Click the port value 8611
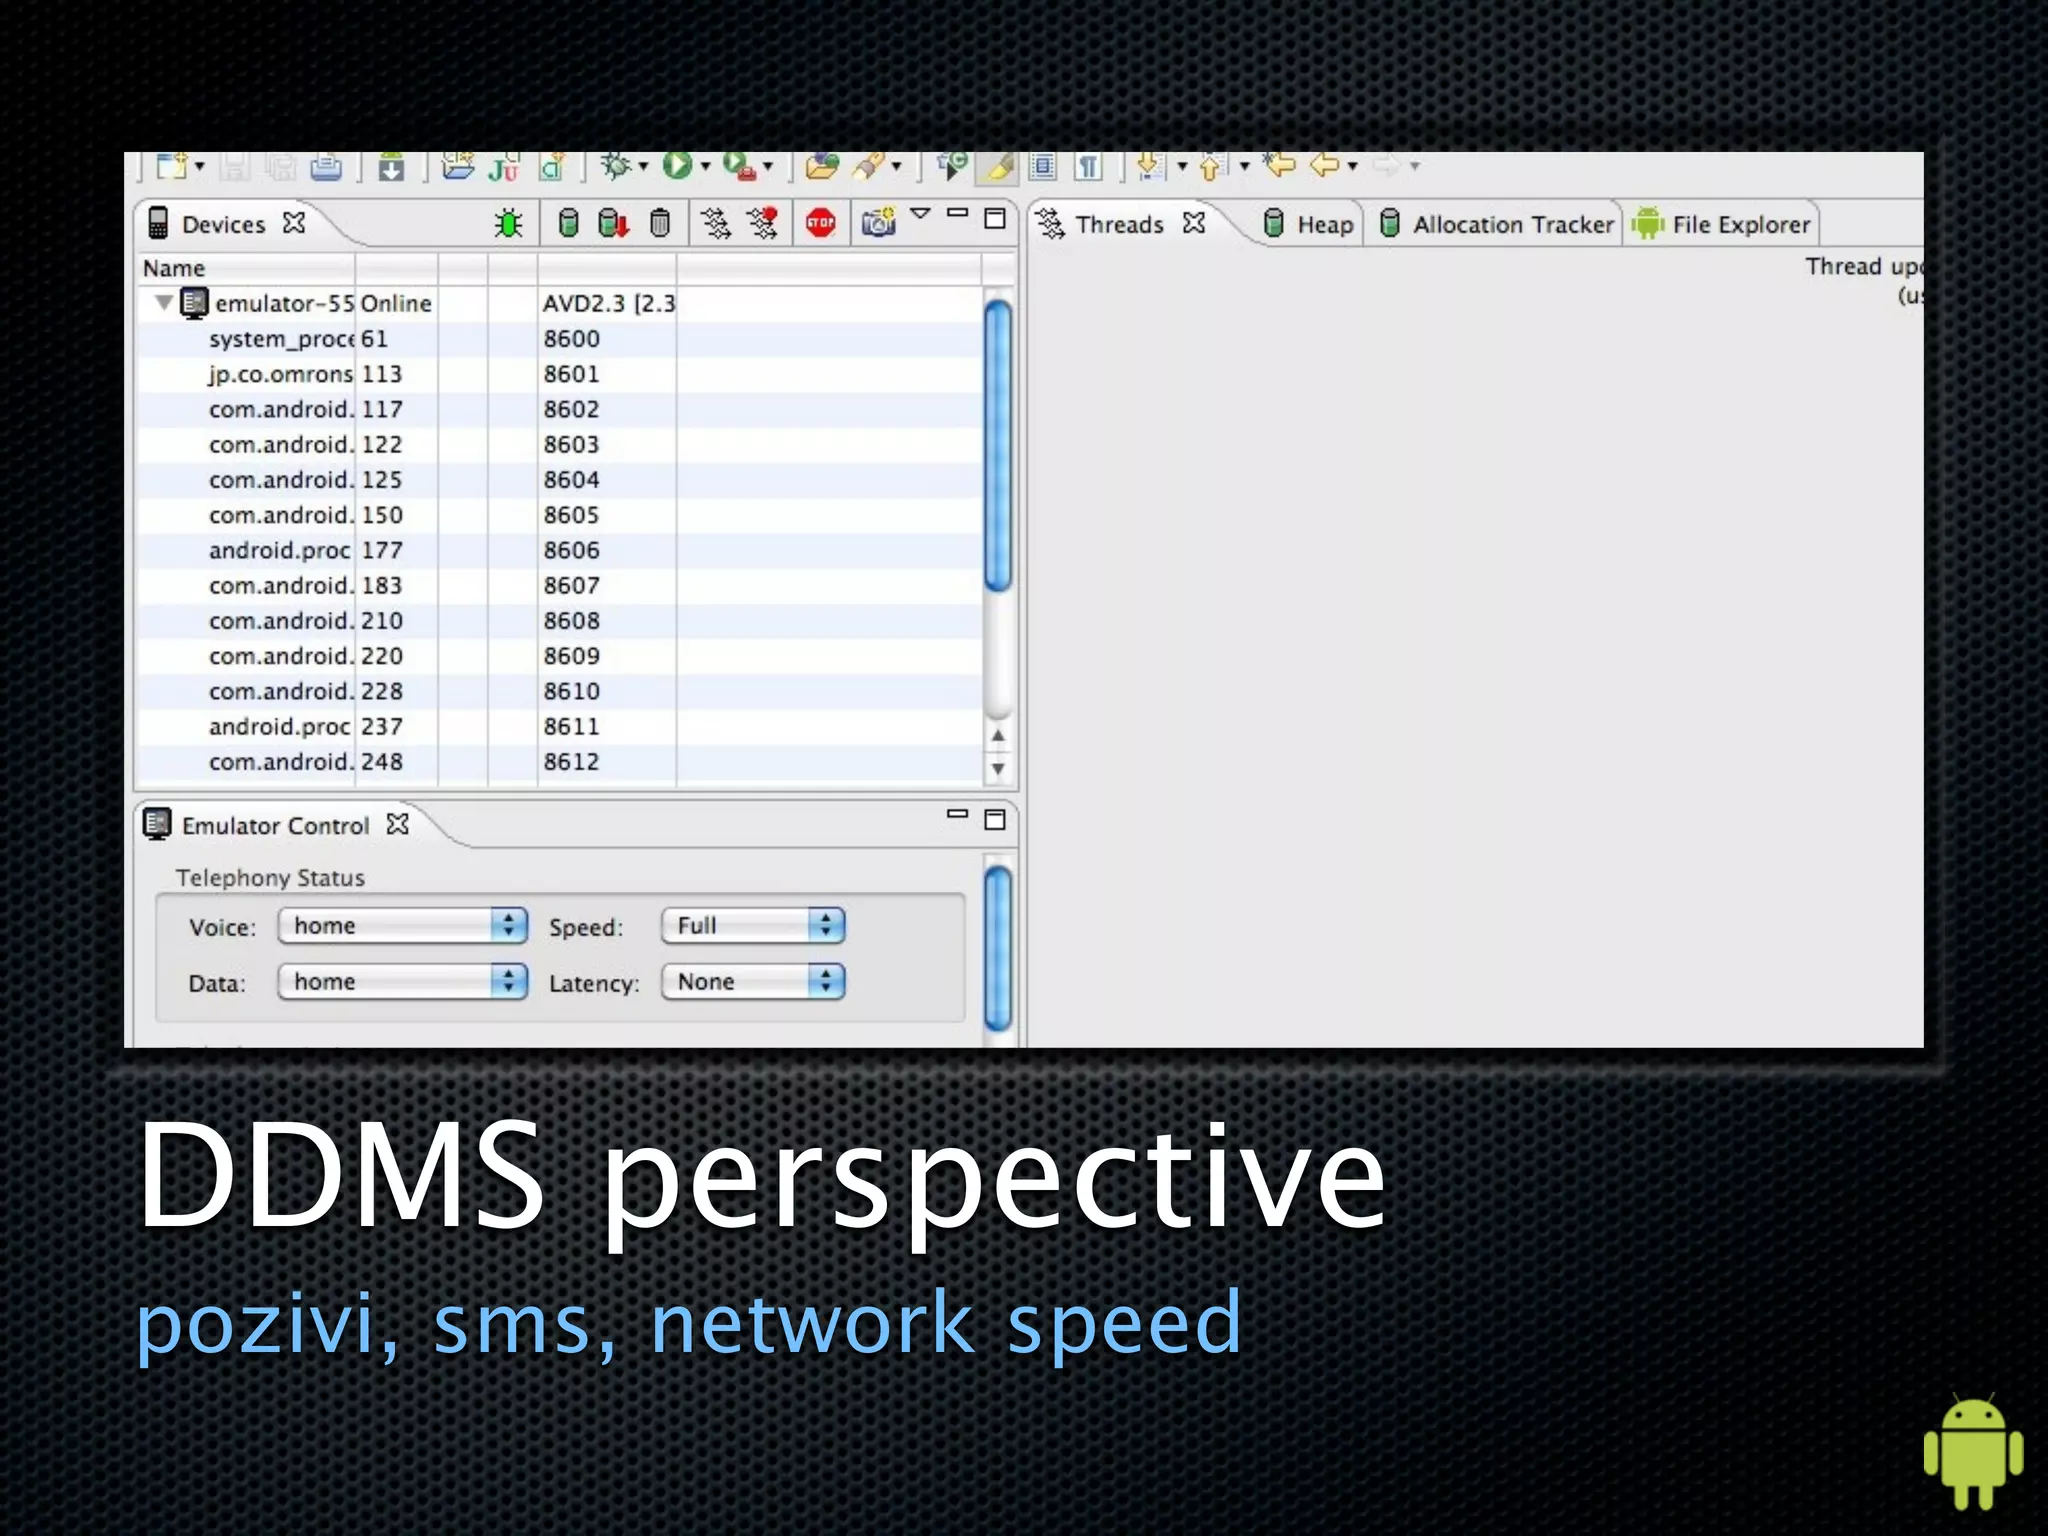 tap(571, 727)
